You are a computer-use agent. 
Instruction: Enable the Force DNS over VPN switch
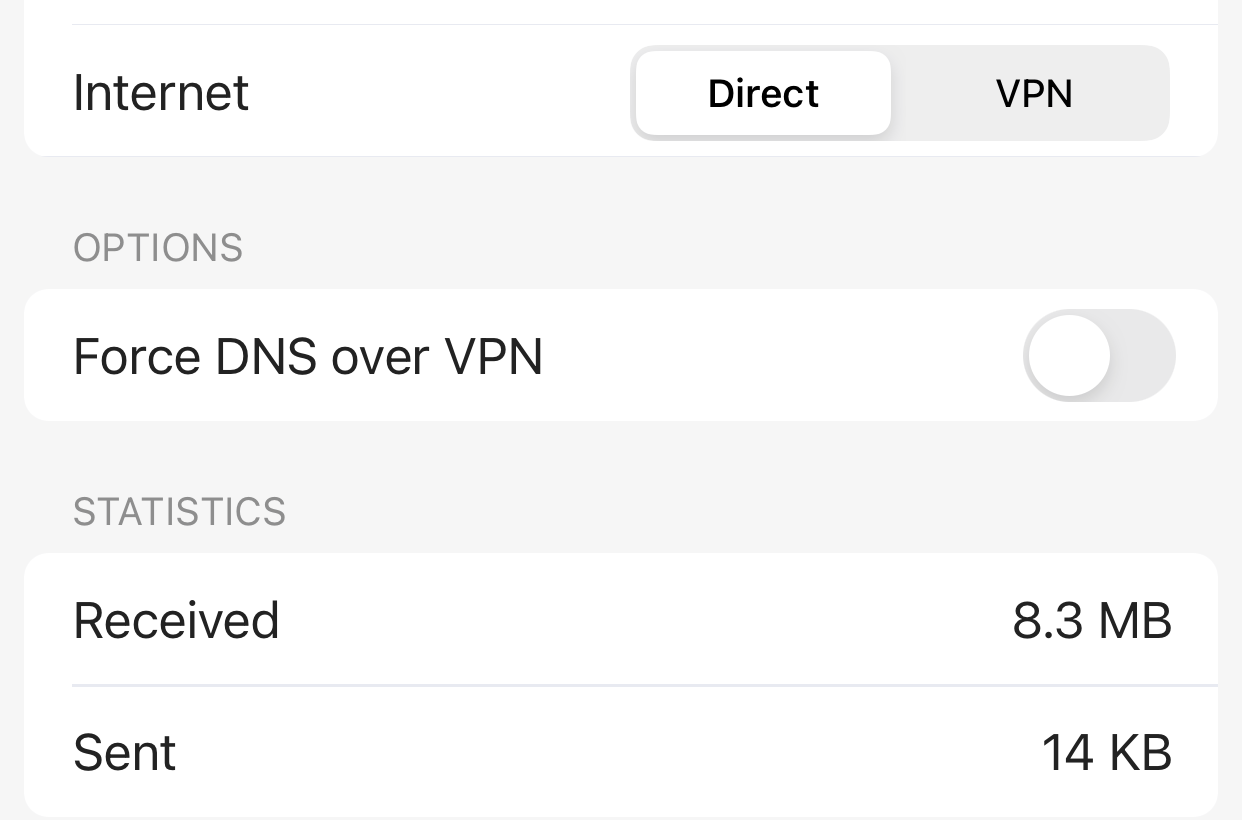[x=1098, y=356]
